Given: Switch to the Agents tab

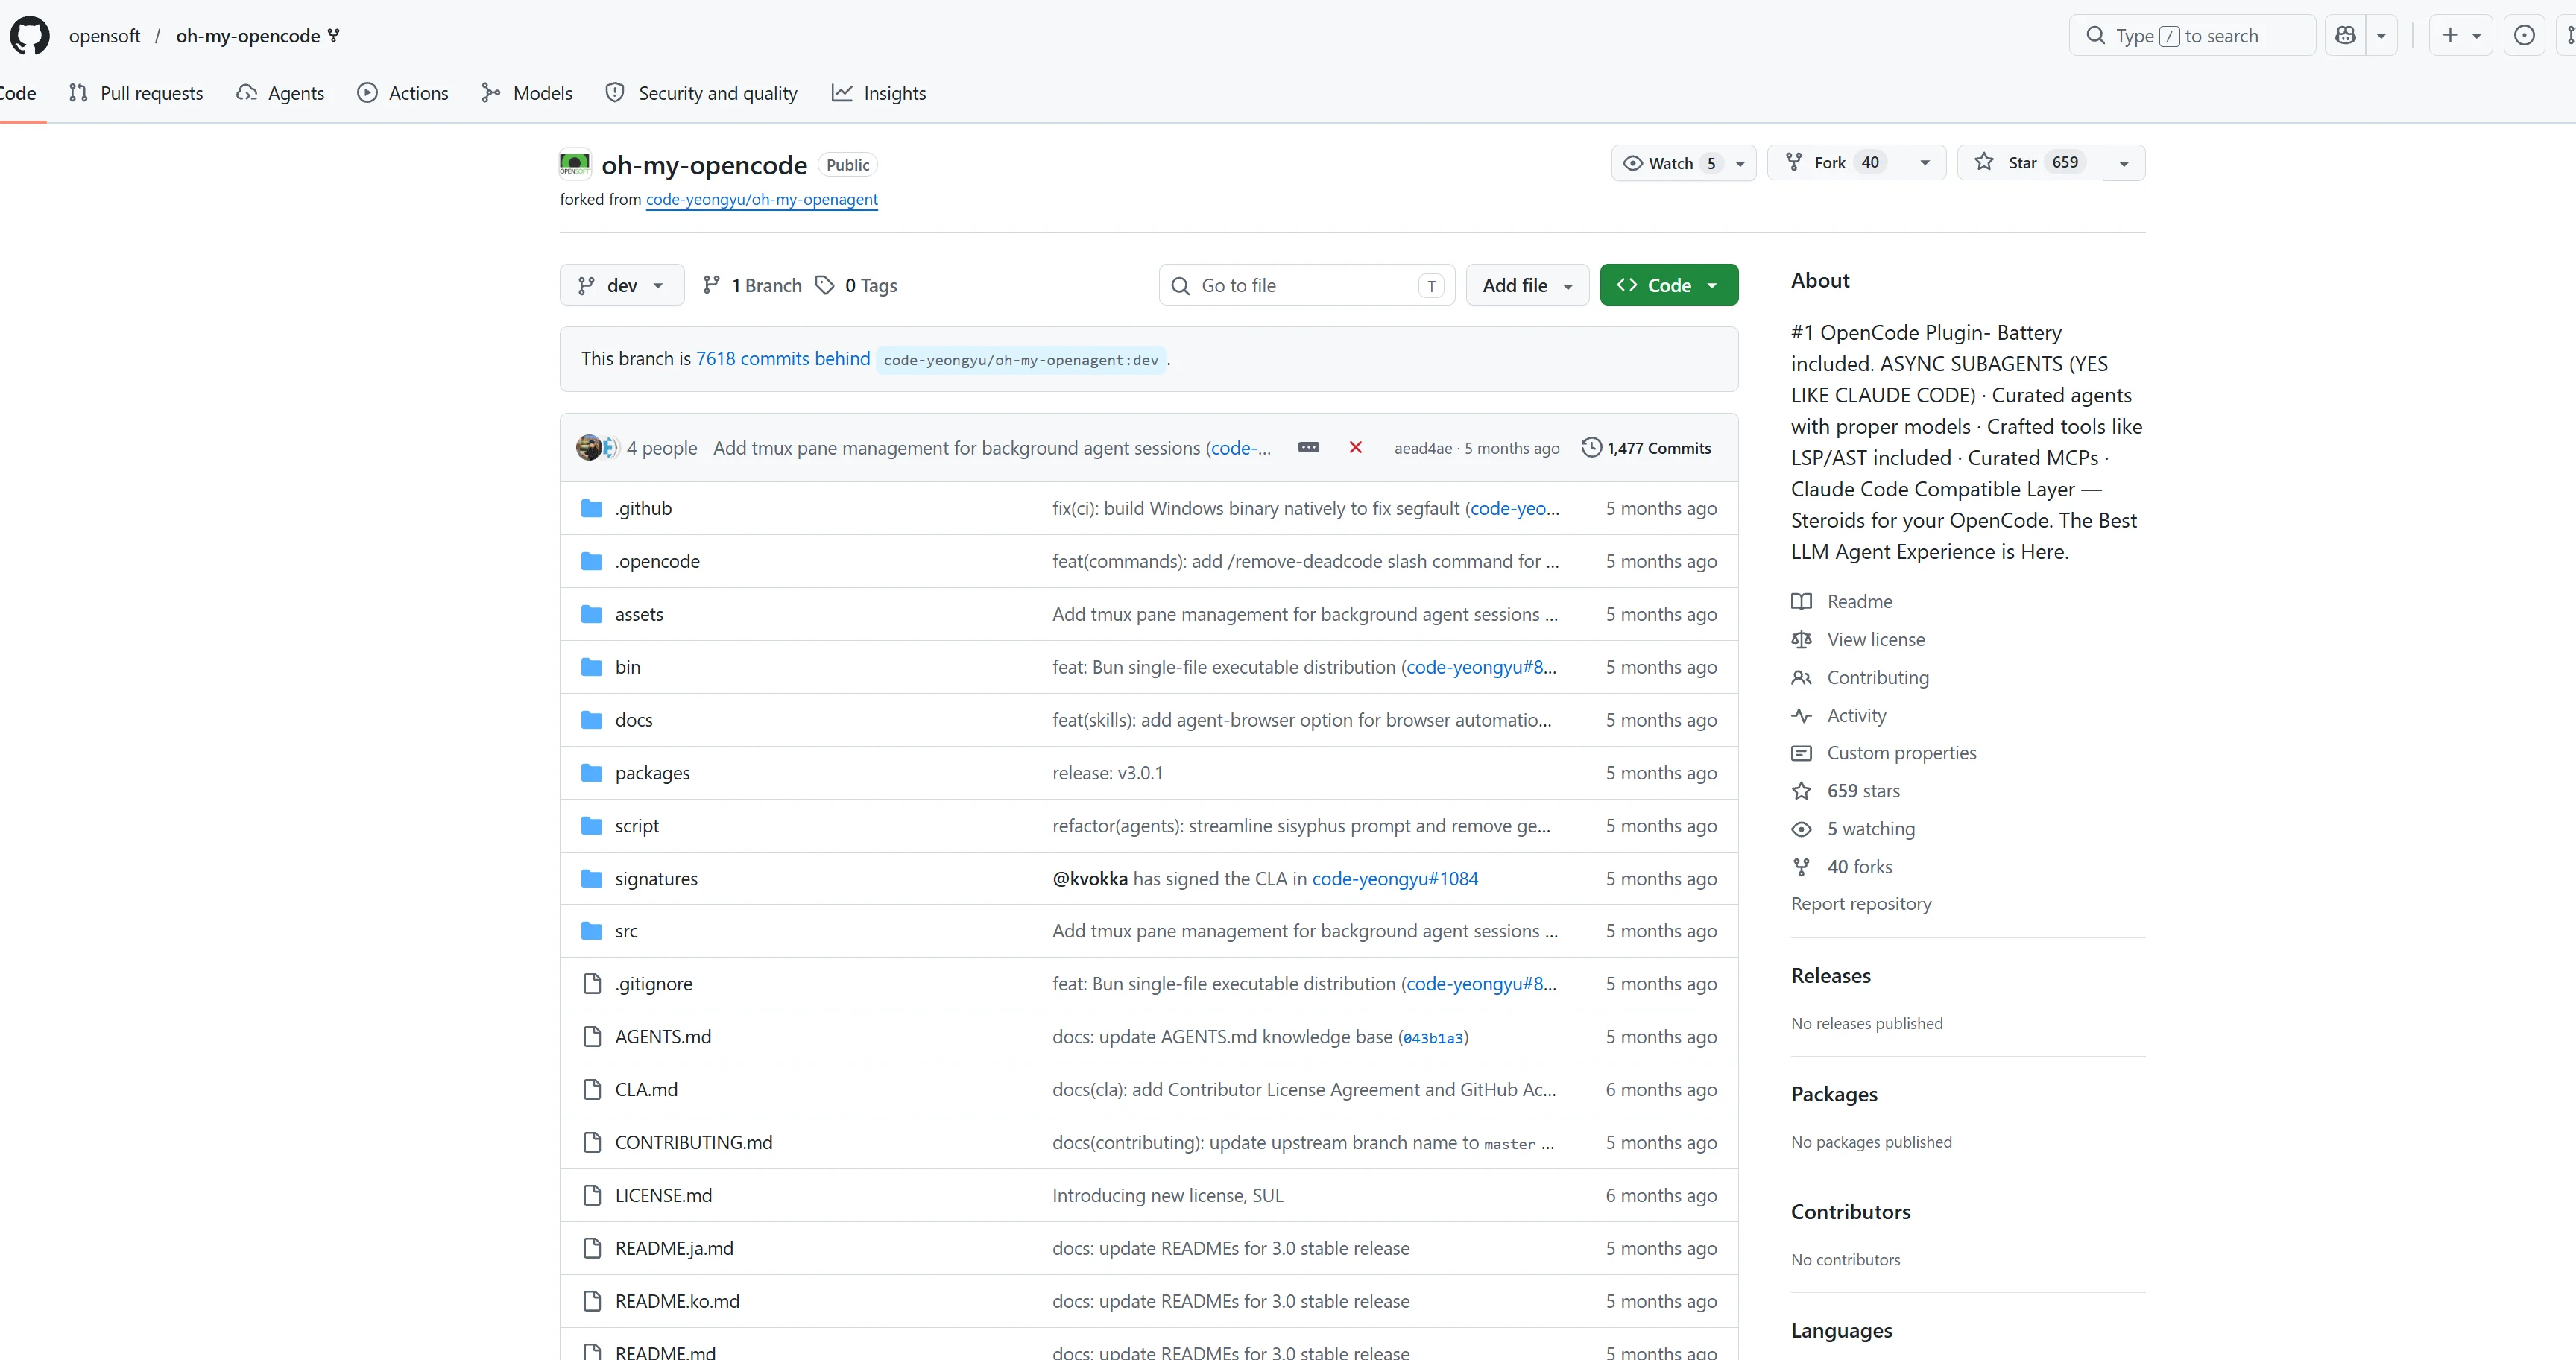Looking at the screenshot, I should tap(281, 93).
